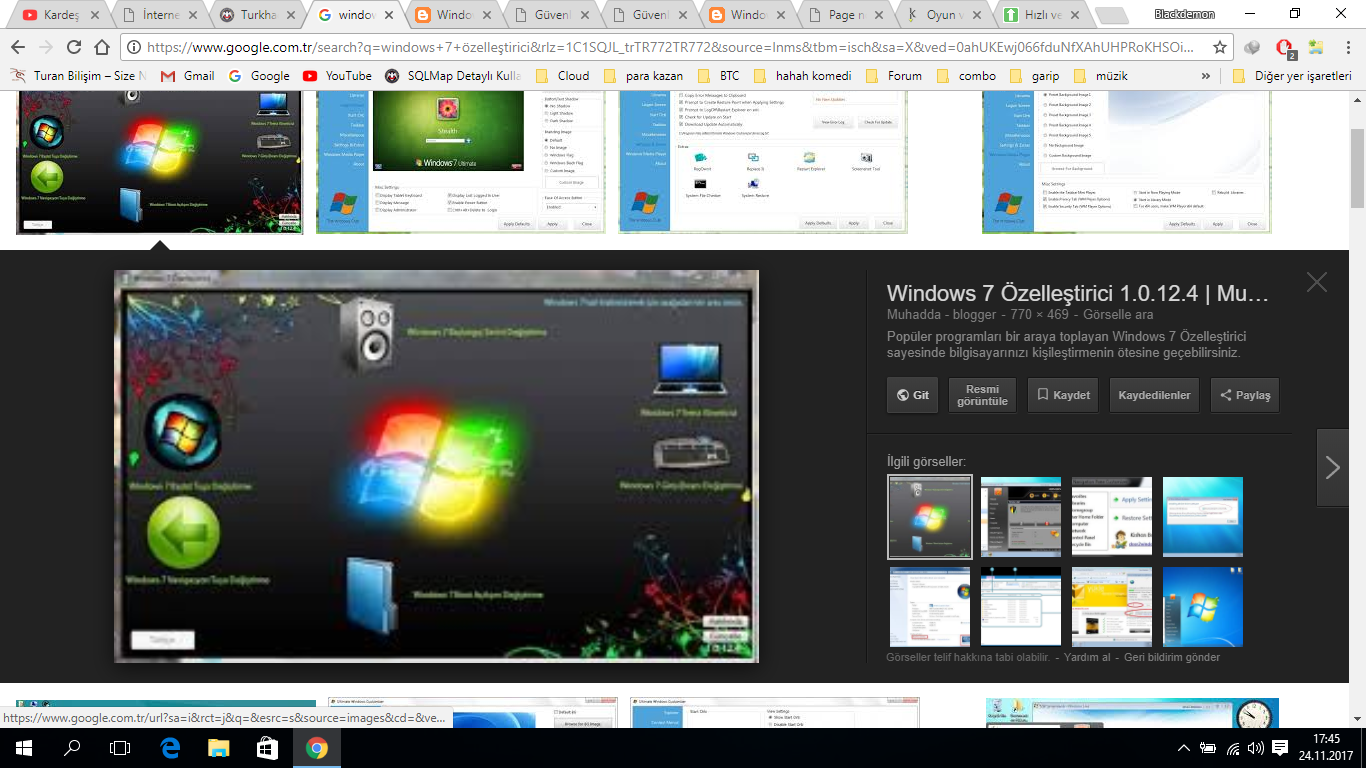Image resolution: width=1366 pixels, height=768 pixels.
Task: Click the "Geri bildirim gönder" link
Action: (1172, 658)
